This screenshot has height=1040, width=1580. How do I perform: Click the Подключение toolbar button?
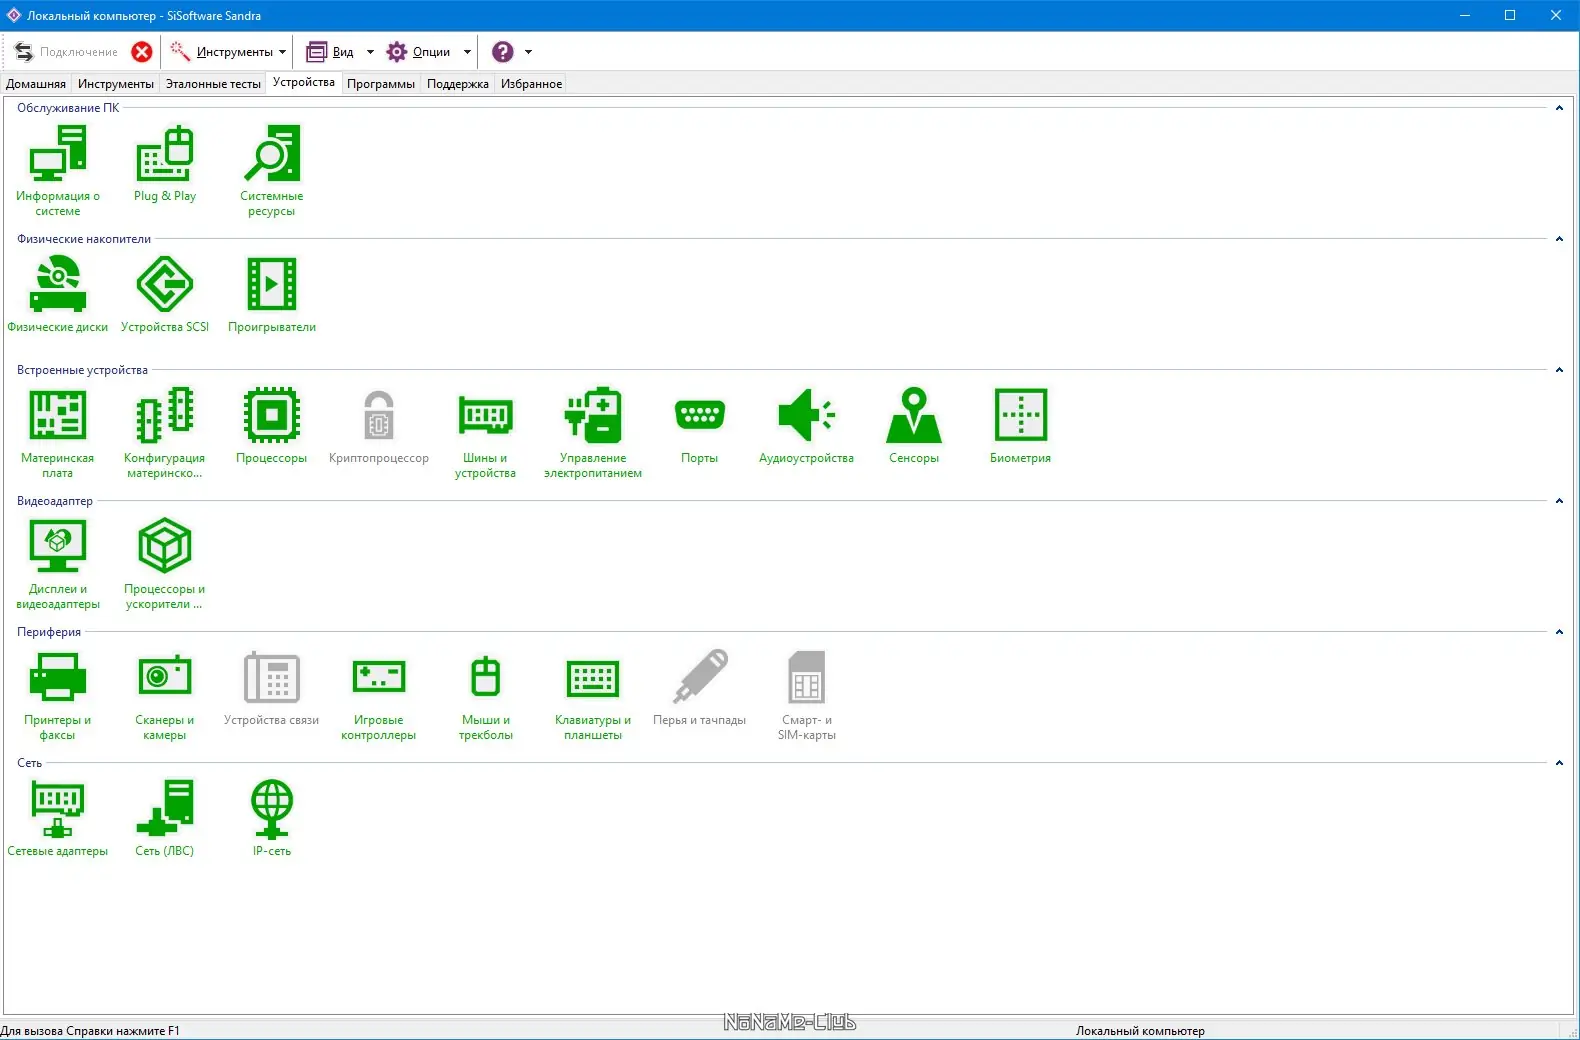point(66,52)
